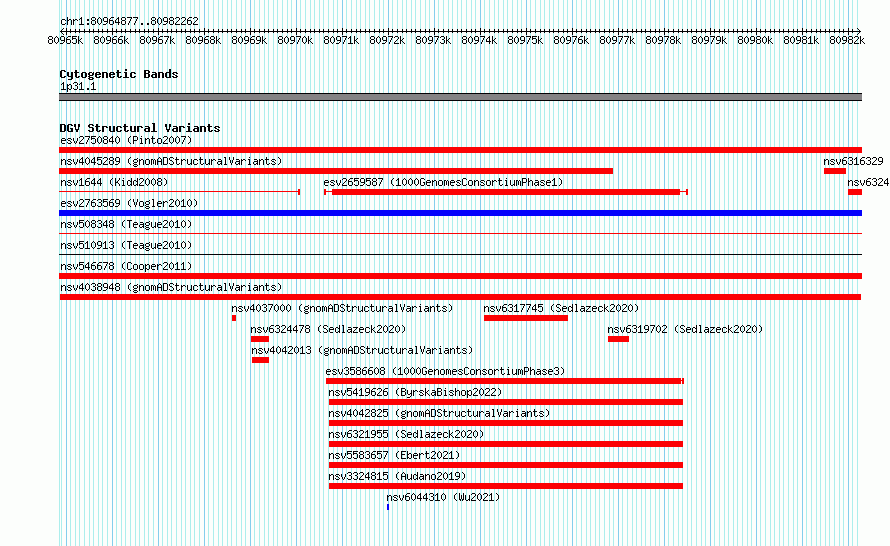
Task: Click the nsv4045289 red variant bar
Action: [x=336, y=171]
